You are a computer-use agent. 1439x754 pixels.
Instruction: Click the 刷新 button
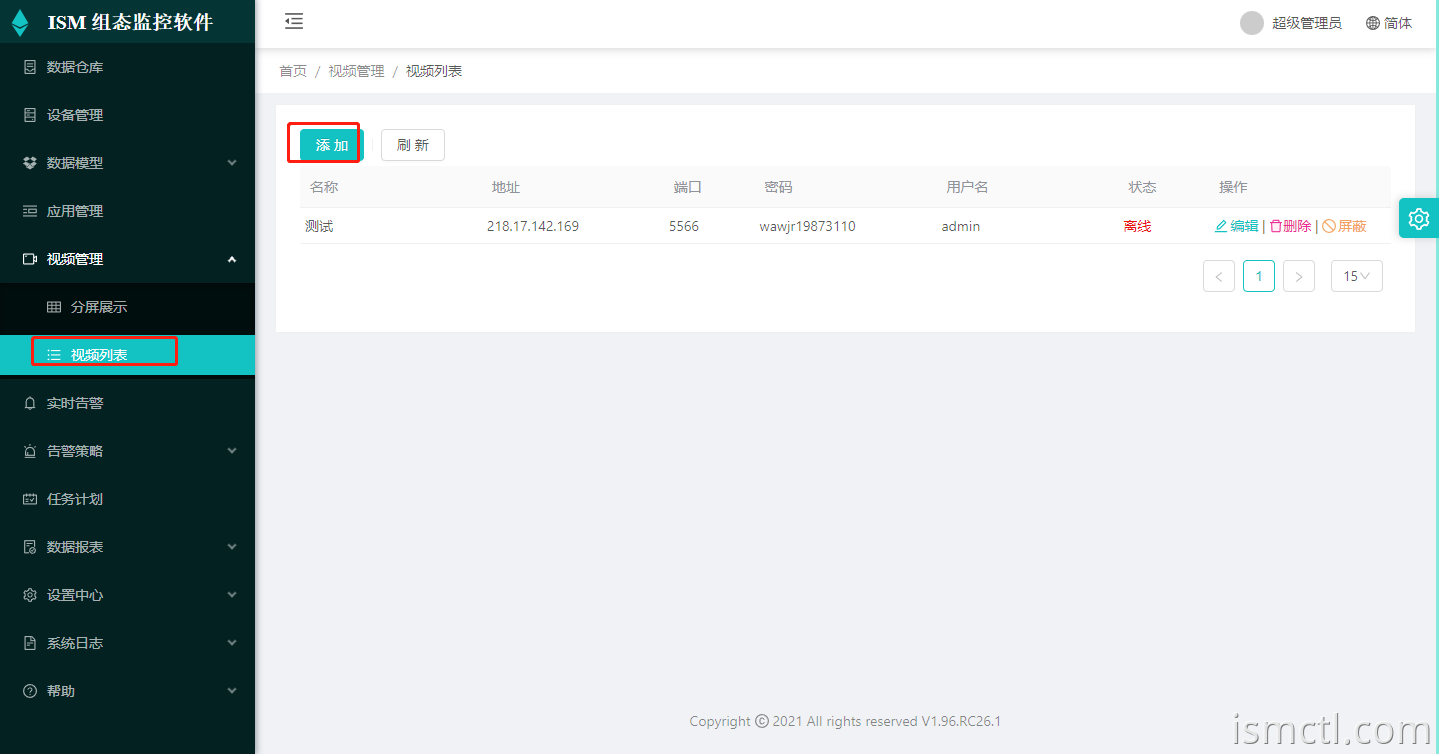pos(413,145)
